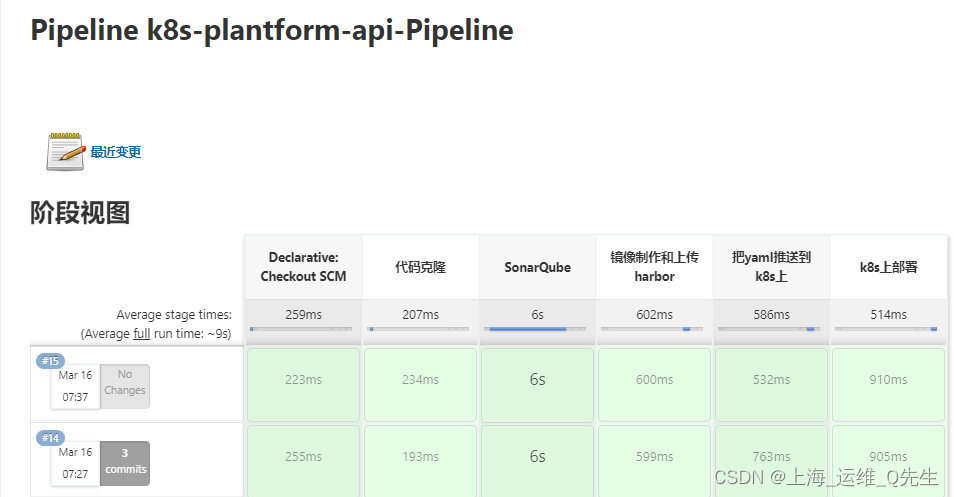Select the 镜像制作和上传 harbor stage header
The height and width of the screenshot is (497, 954).
(x=654, y=266)
